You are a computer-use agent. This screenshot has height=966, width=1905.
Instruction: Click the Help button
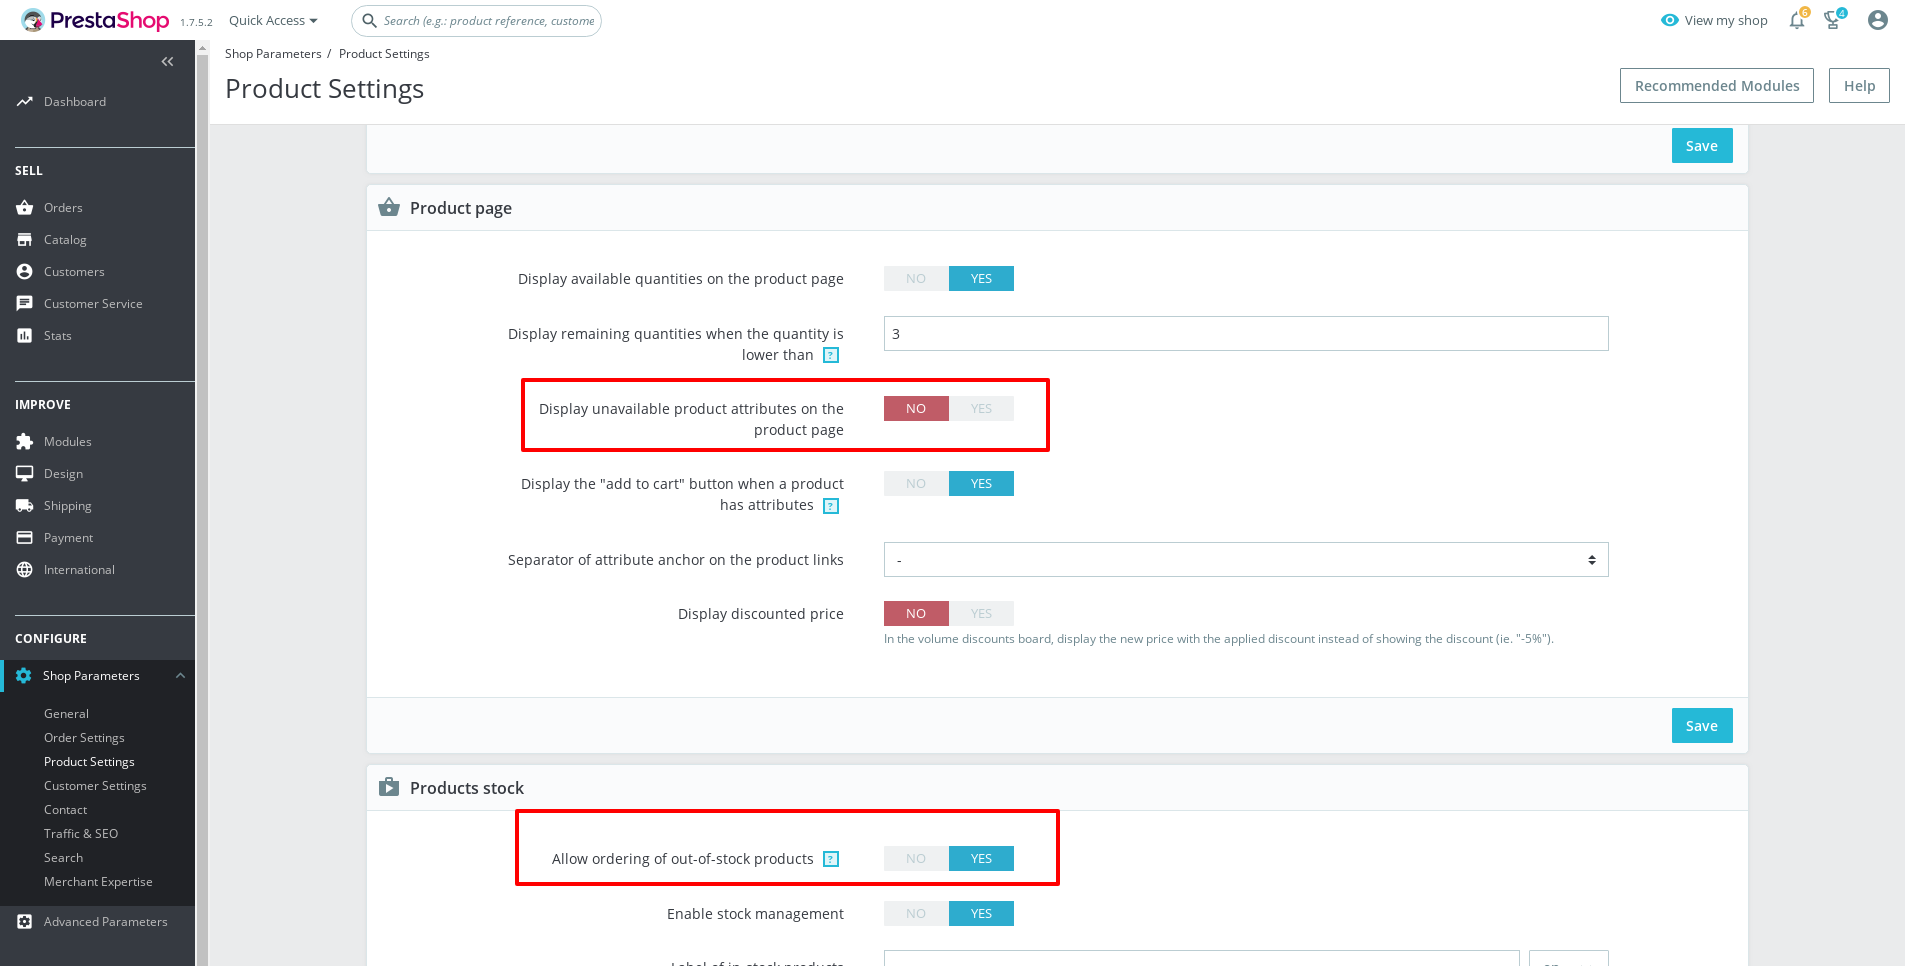(x=1859, y=86)
